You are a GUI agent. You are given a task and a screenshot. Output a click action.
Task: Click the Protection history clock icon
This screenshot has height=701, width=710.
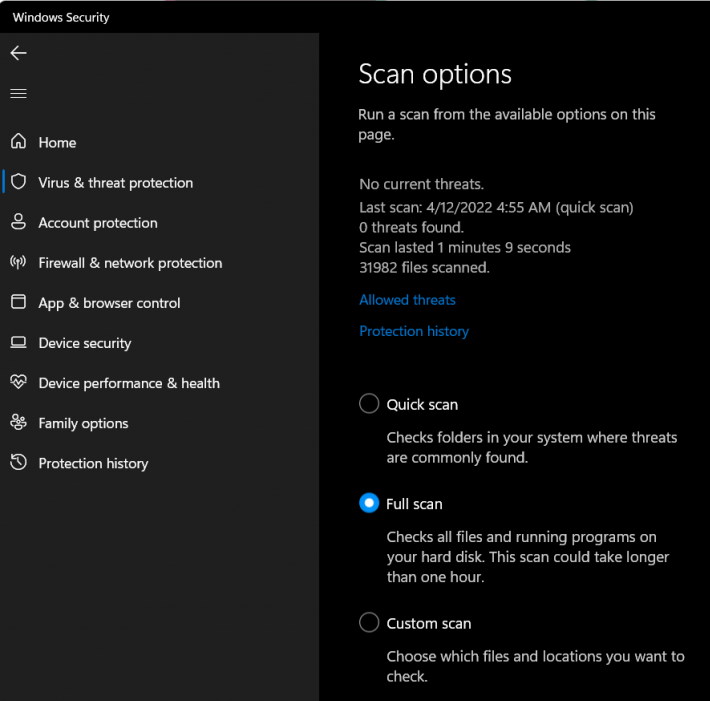19,462
